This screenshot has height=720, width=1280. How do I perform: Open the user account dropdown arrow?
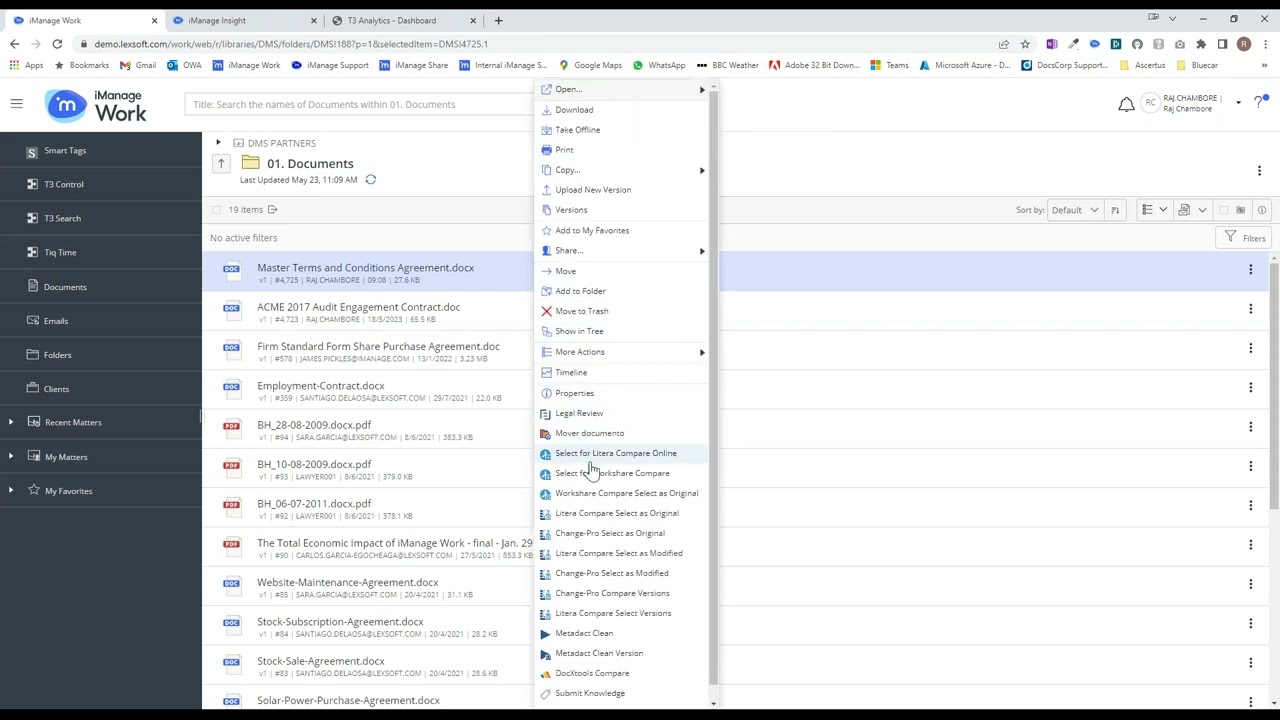pyautogui.click(x=1238, y=103)
